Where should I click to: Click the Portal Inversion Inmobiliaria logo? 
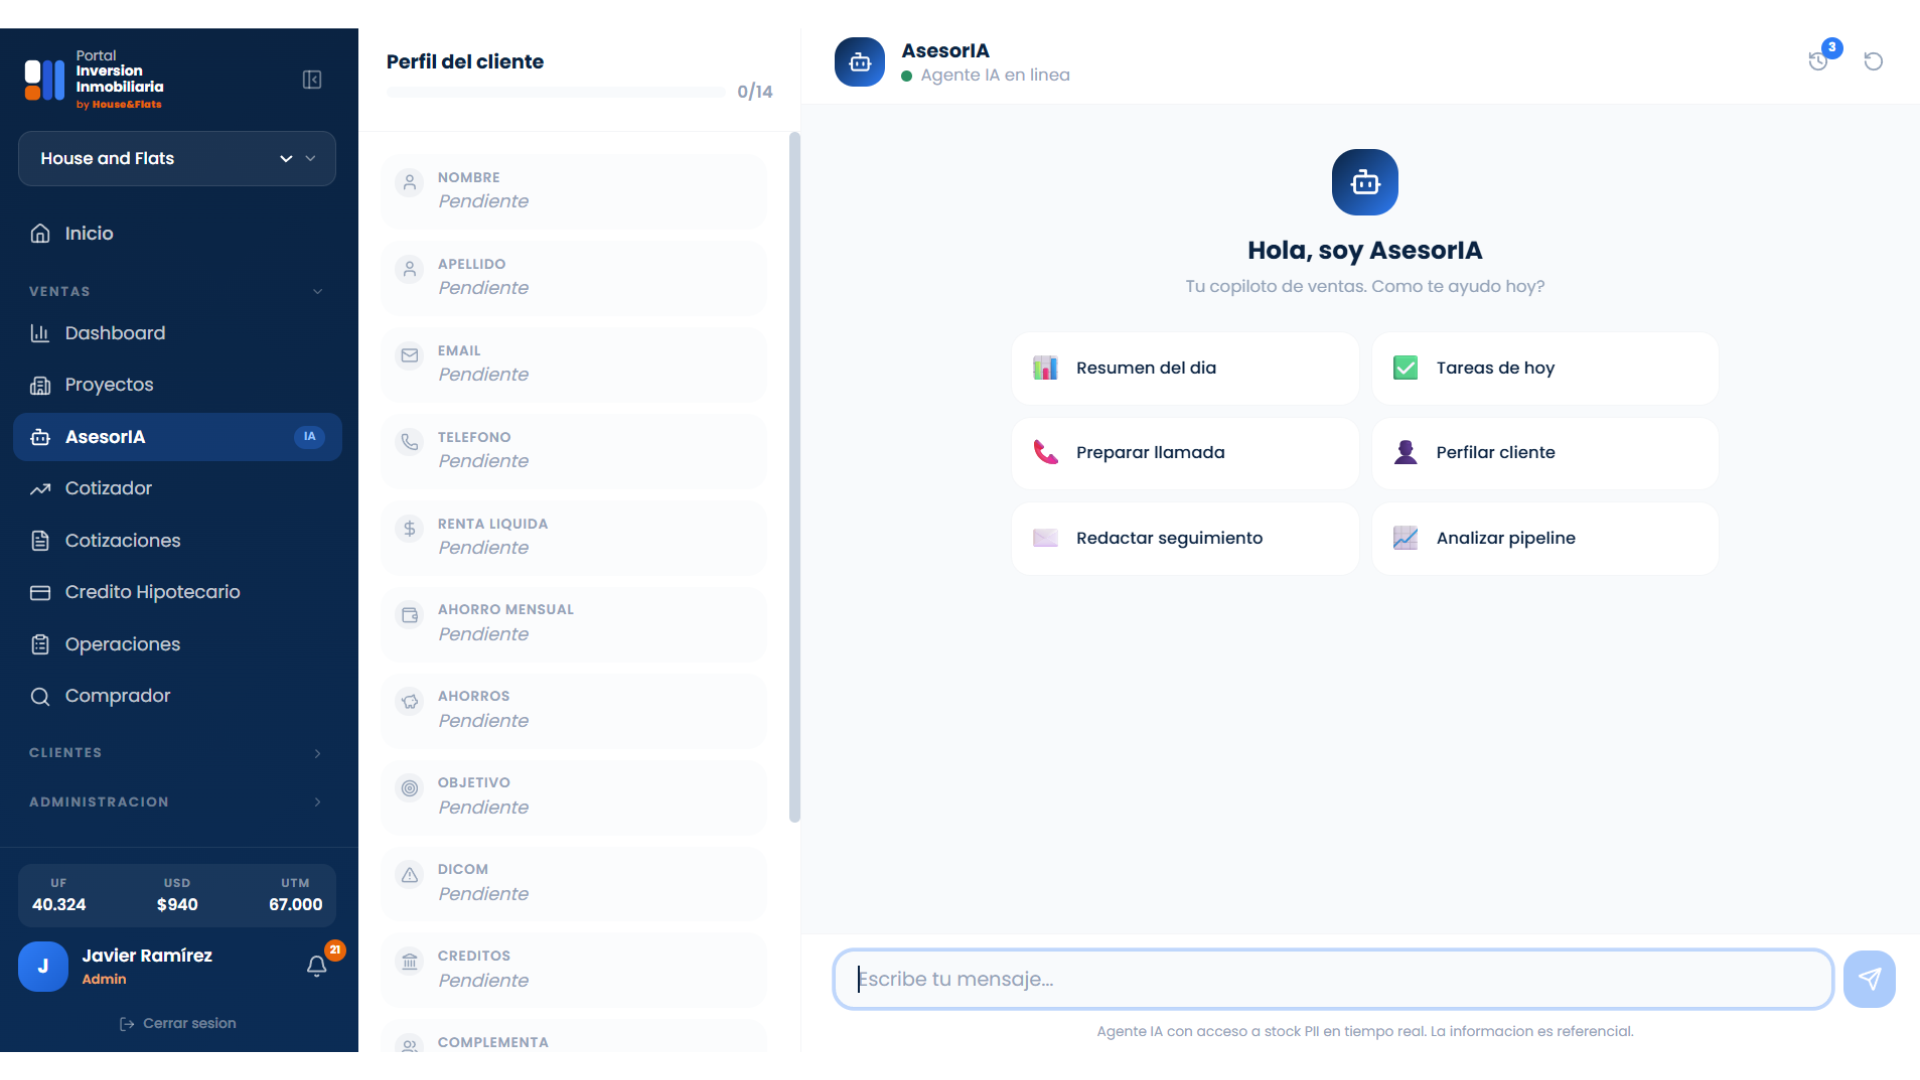click(x=95, y=80)
